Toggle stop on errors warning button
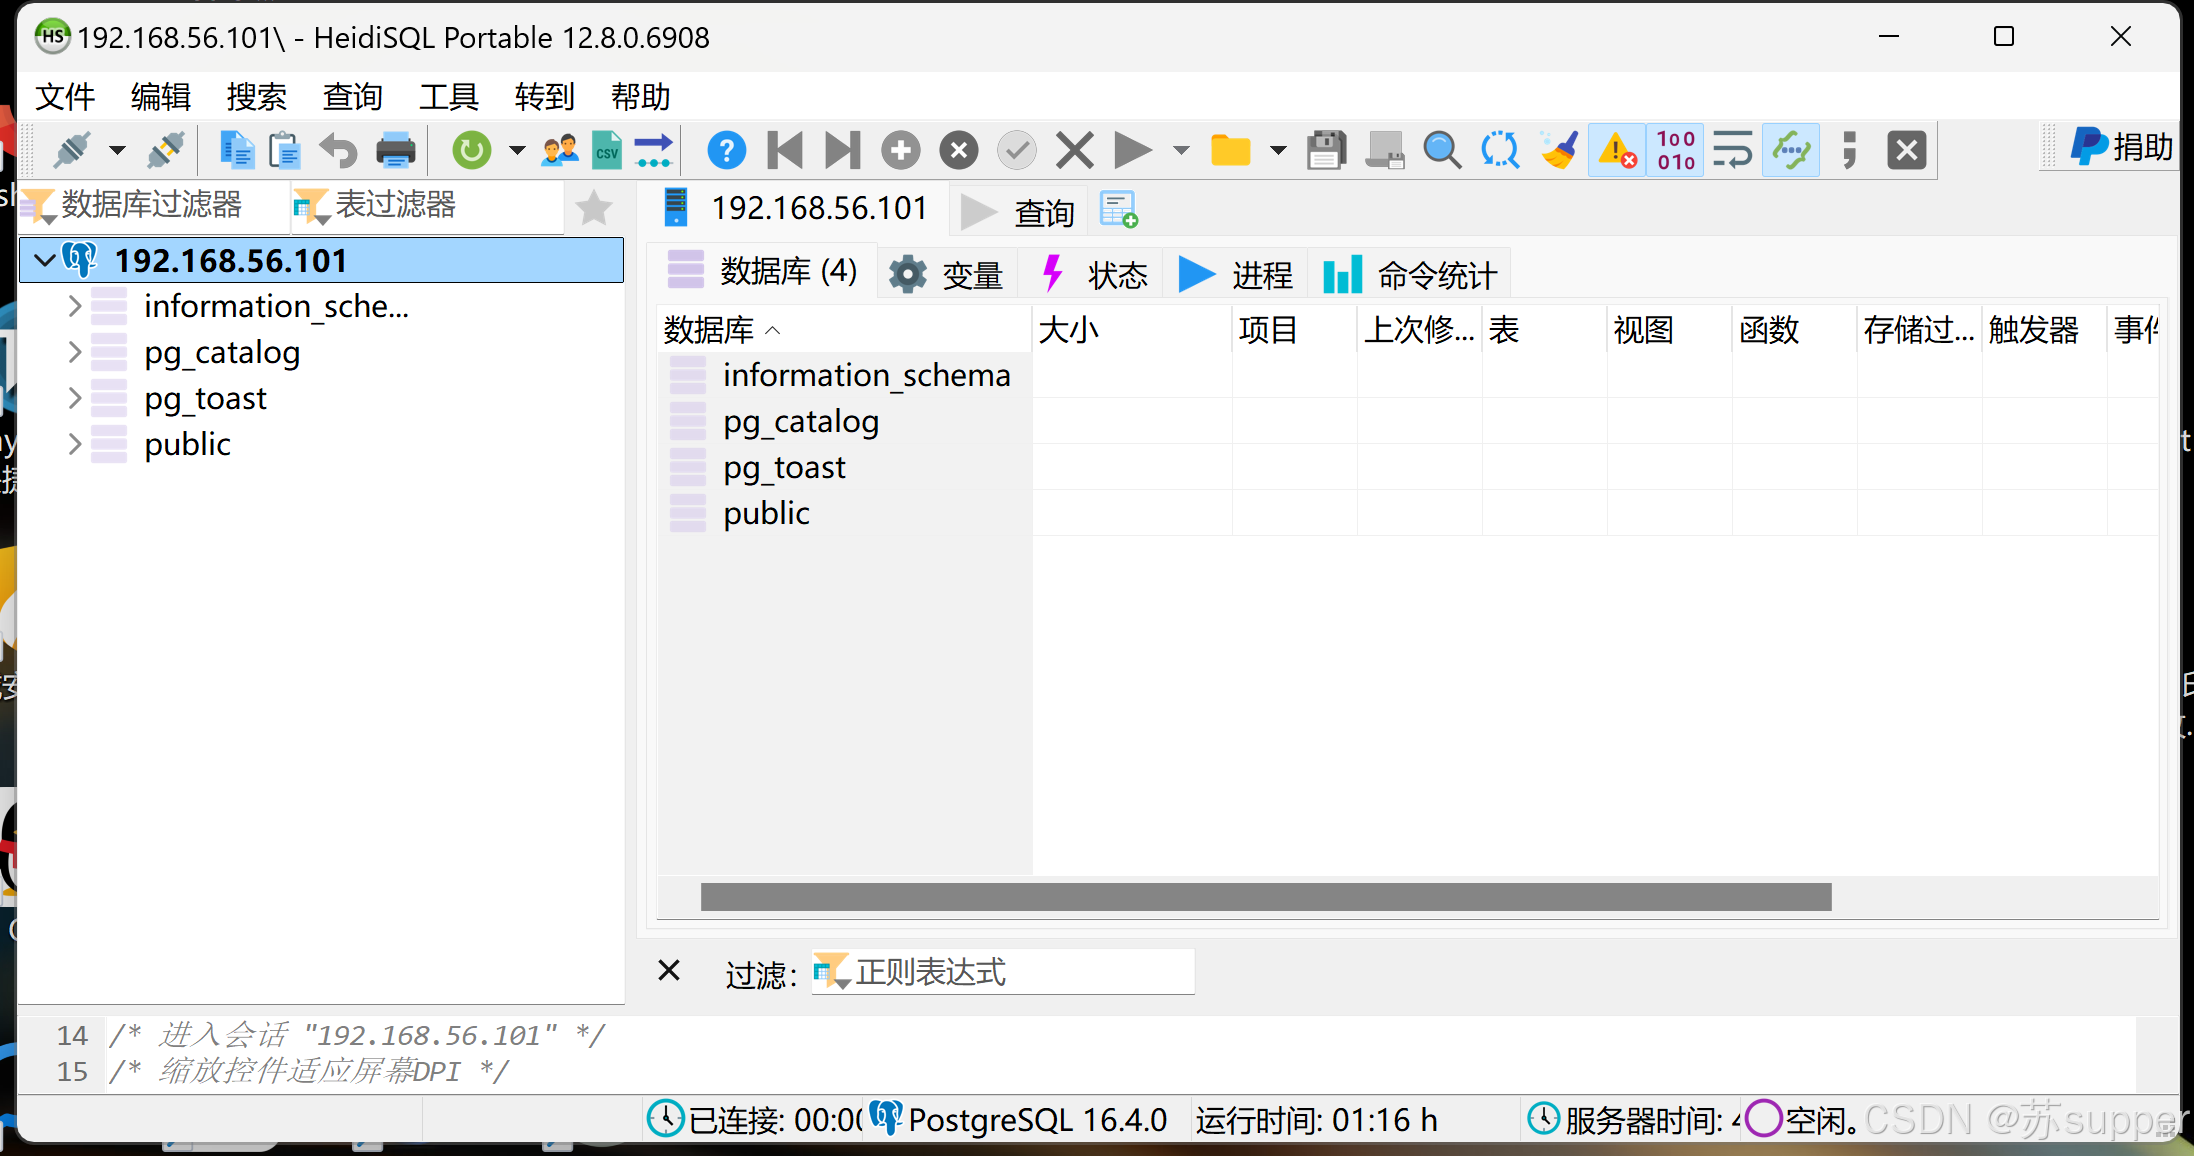The image size is (2194, 1156). coord(1617,151)
